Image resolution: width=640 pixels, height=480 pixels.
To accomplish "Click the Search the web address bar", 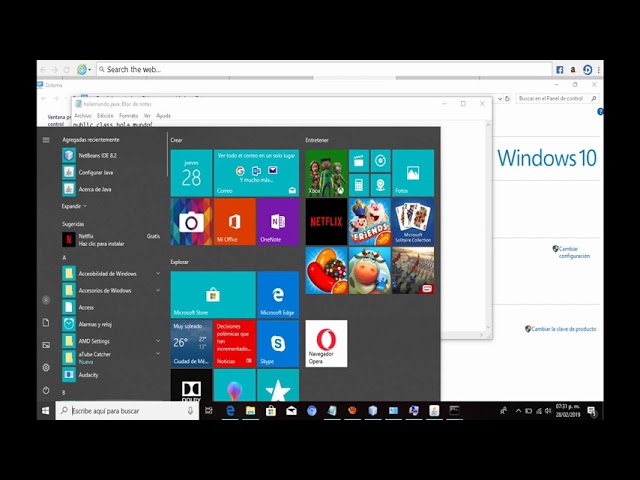I will coord(324,69).
